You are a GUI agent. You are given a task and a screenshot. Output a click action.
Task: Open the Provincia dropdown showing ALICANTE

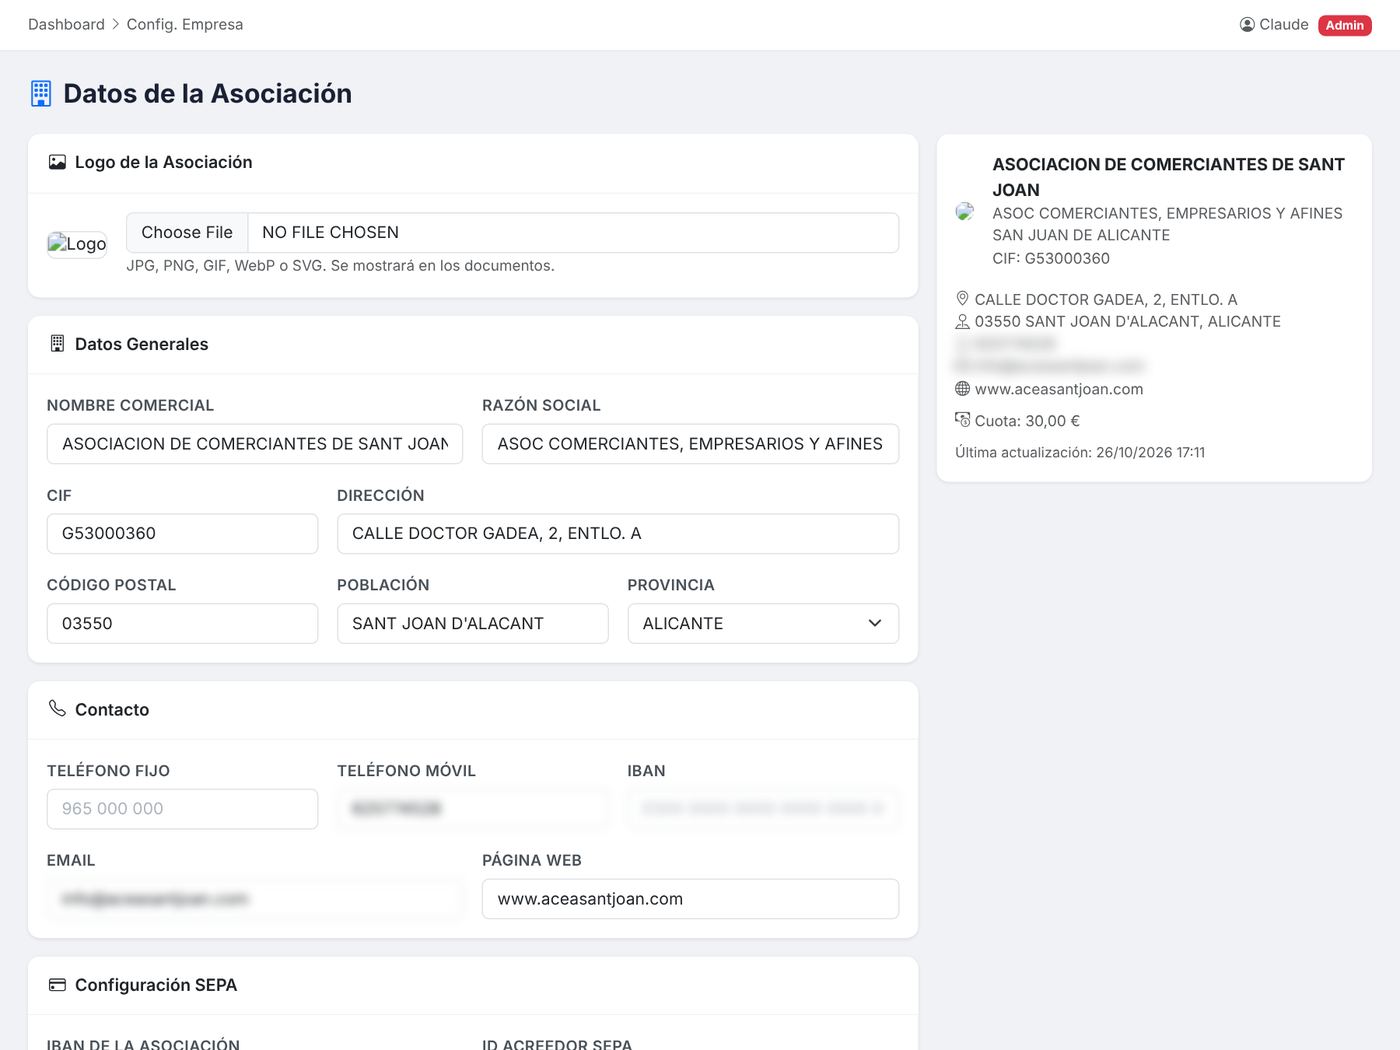[x=763, y=623]
